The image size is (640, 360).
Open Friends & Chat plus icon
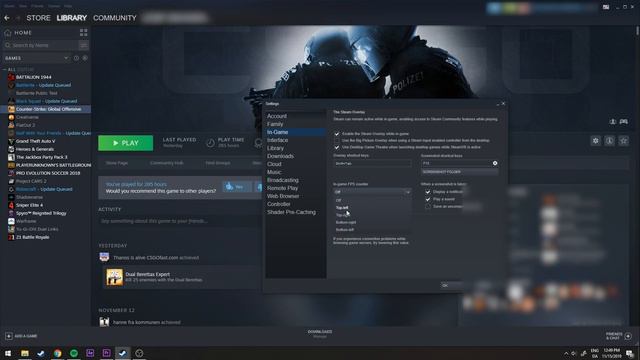tap(628, 336)
